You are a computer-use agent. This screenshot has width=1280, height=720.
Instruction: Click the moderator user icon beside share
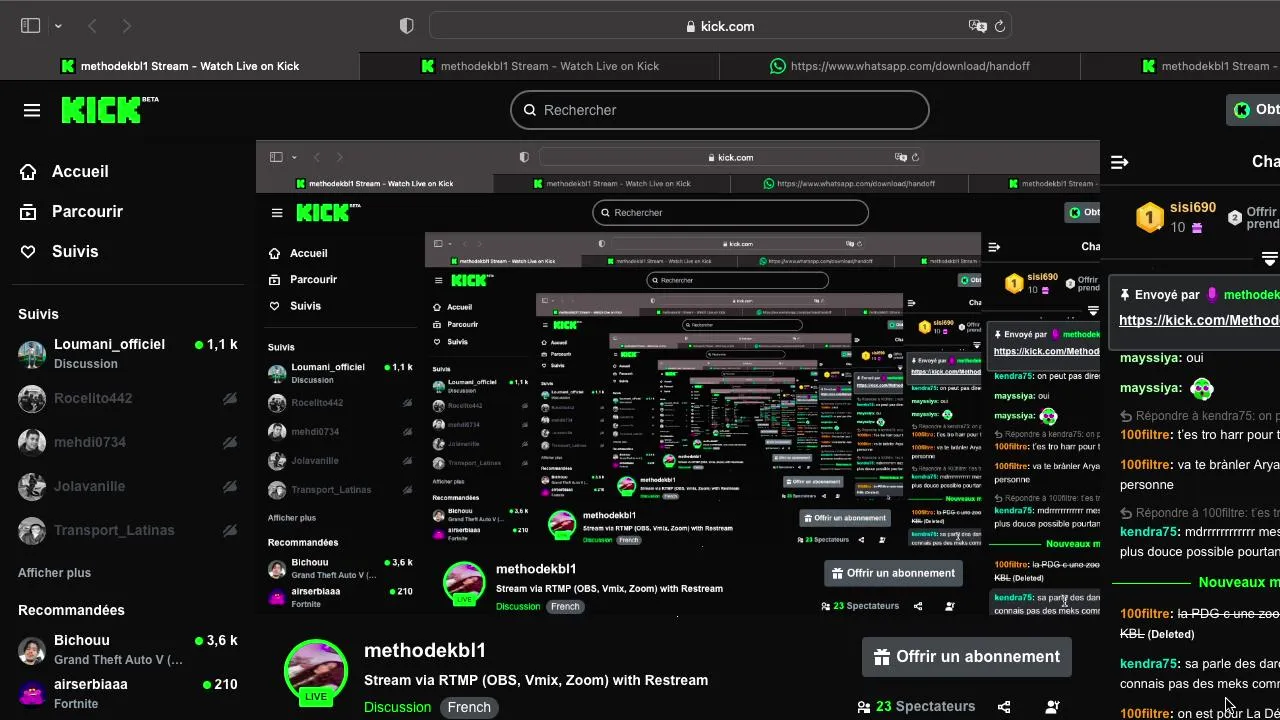(1052, 707)
